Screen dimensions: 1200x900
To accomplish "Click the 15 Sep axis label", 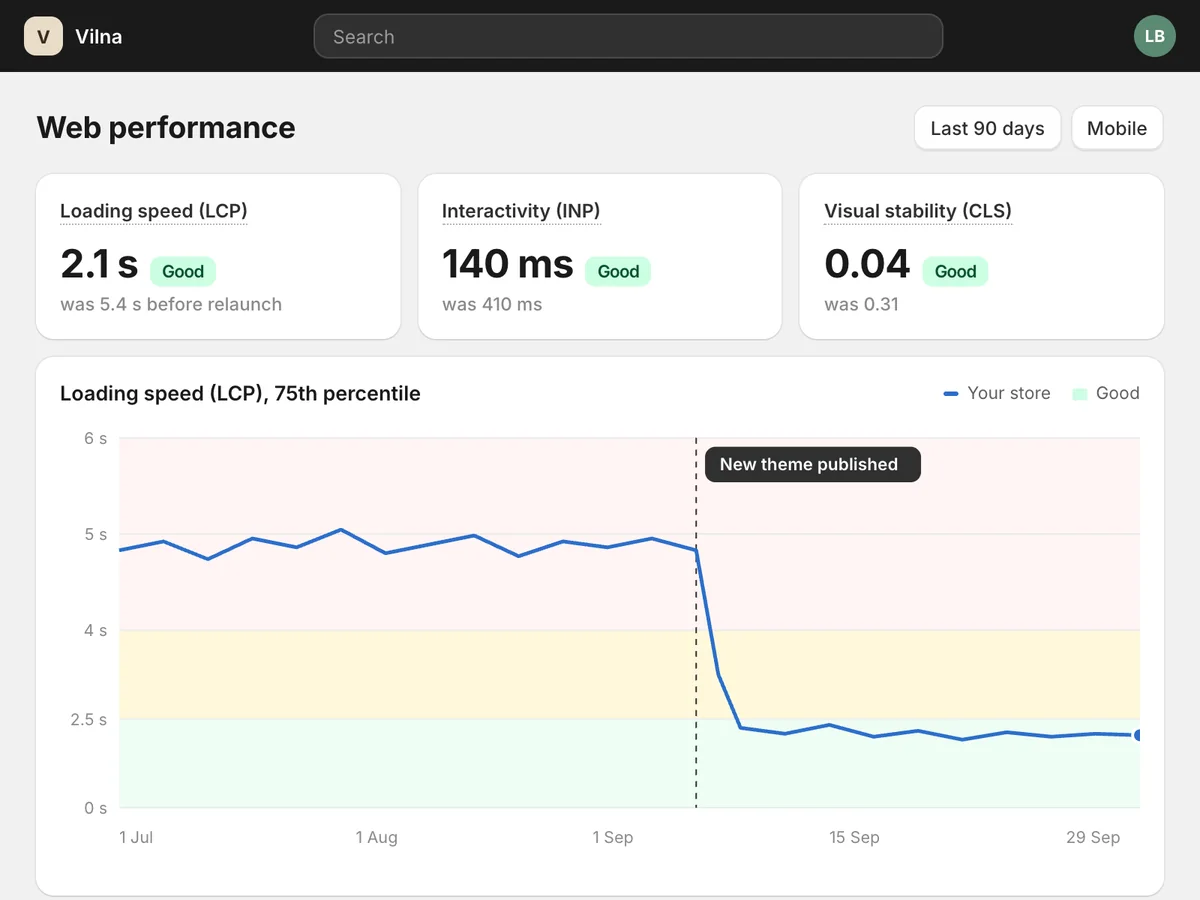I will point(854,837).
